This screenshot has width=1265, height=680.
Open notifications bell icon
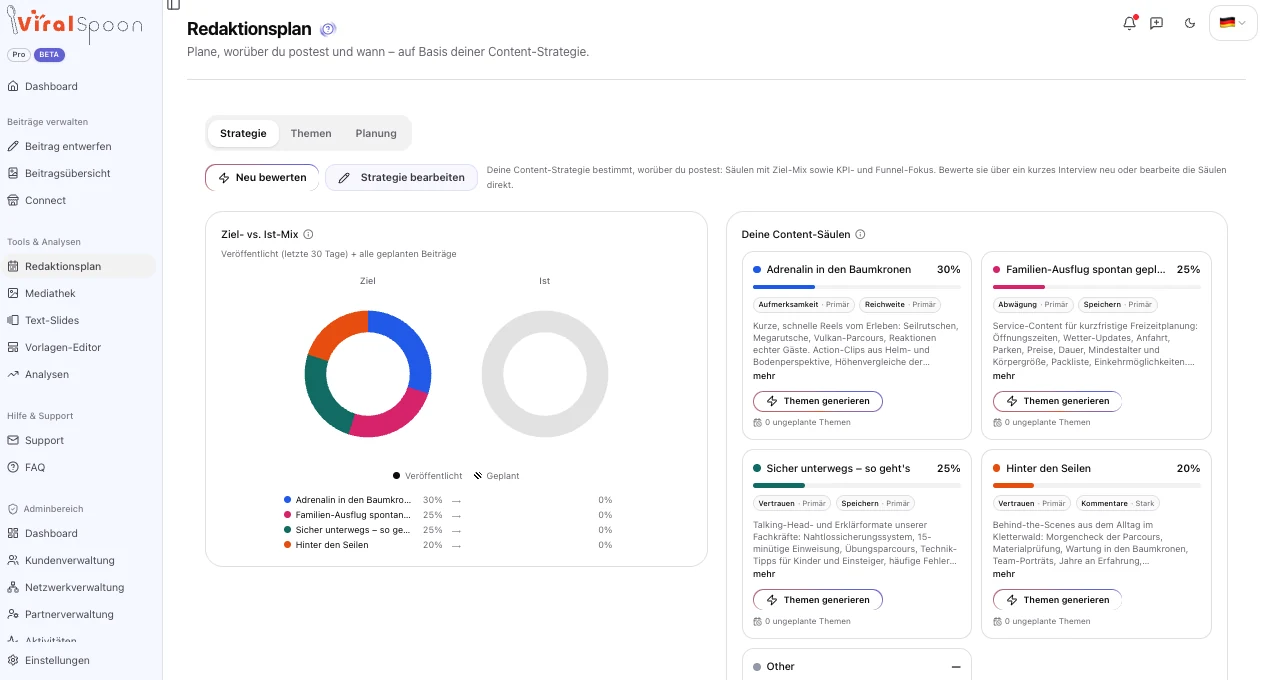1130,23
